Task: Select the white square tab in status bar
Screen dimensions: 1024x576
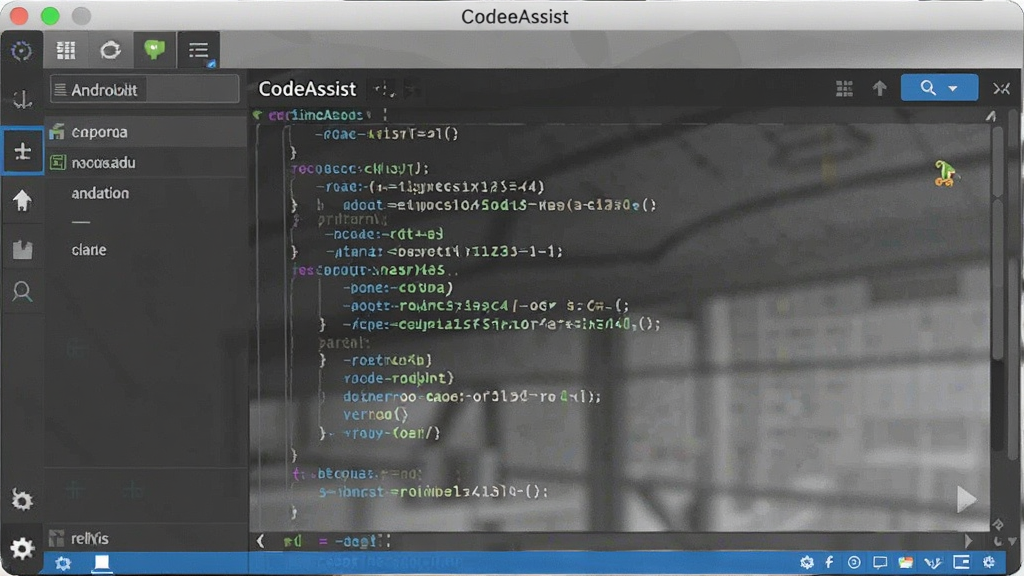Action: pyautogui.click(x=102, y=562)
